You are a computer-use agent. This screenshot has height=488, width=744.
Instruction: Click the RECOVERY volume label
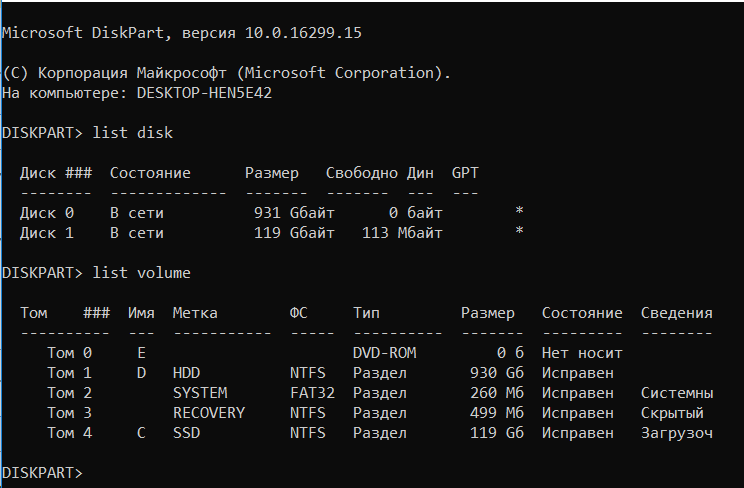pyautogui.click(x=208, y=412)
